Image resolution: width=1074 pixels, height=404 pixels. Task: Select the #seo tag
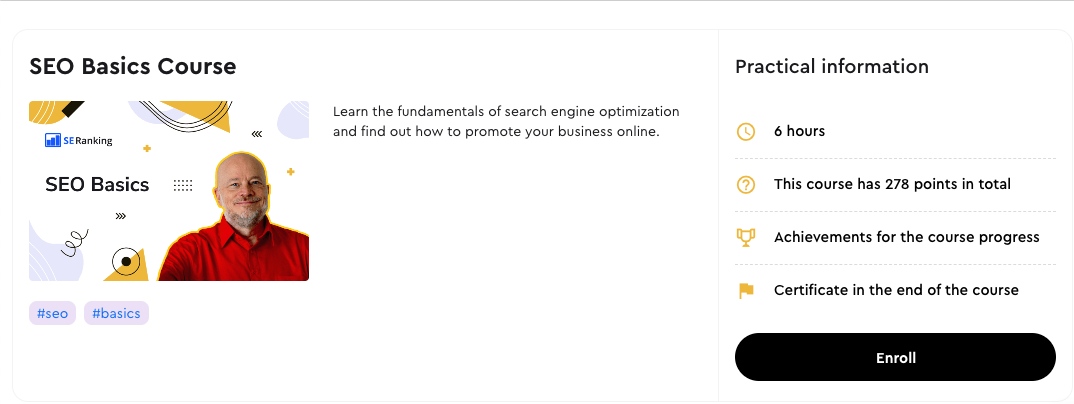pyautogui.click(x=52, y=314)
